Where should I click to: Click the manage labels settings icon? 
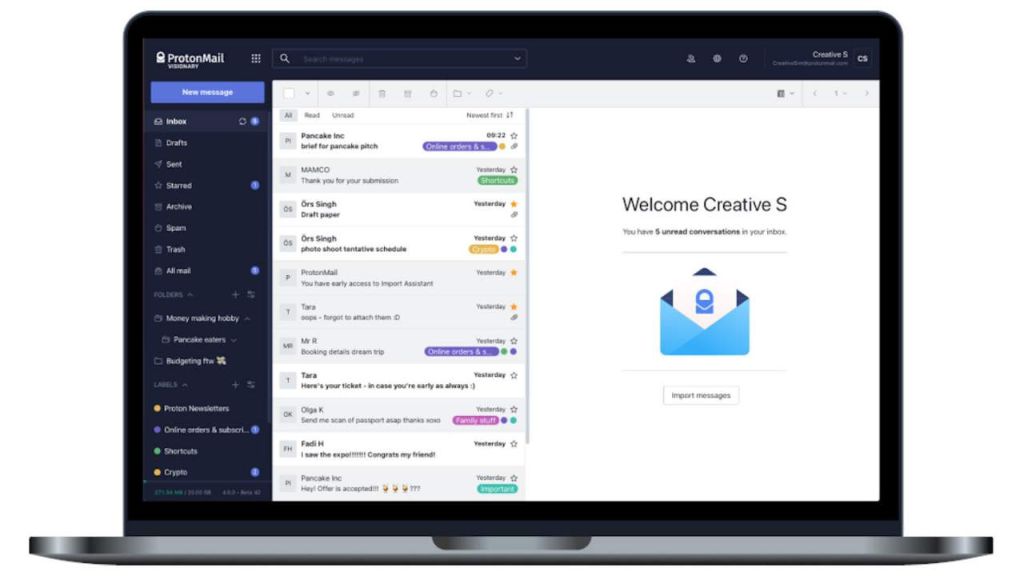(x=251, y=385)
